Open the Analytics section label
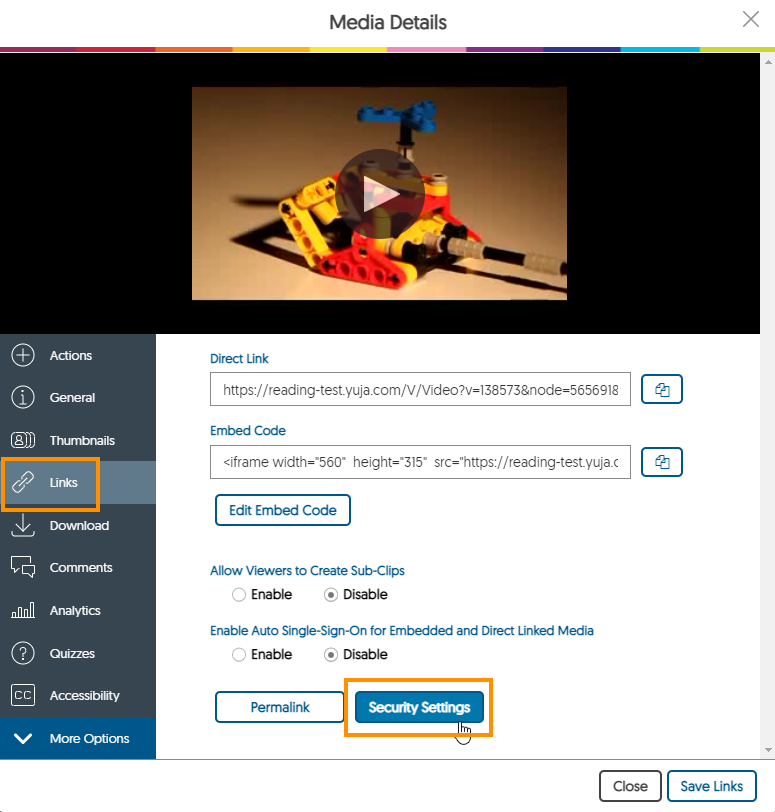The image size is (775, 812). [x=75, y=611]
